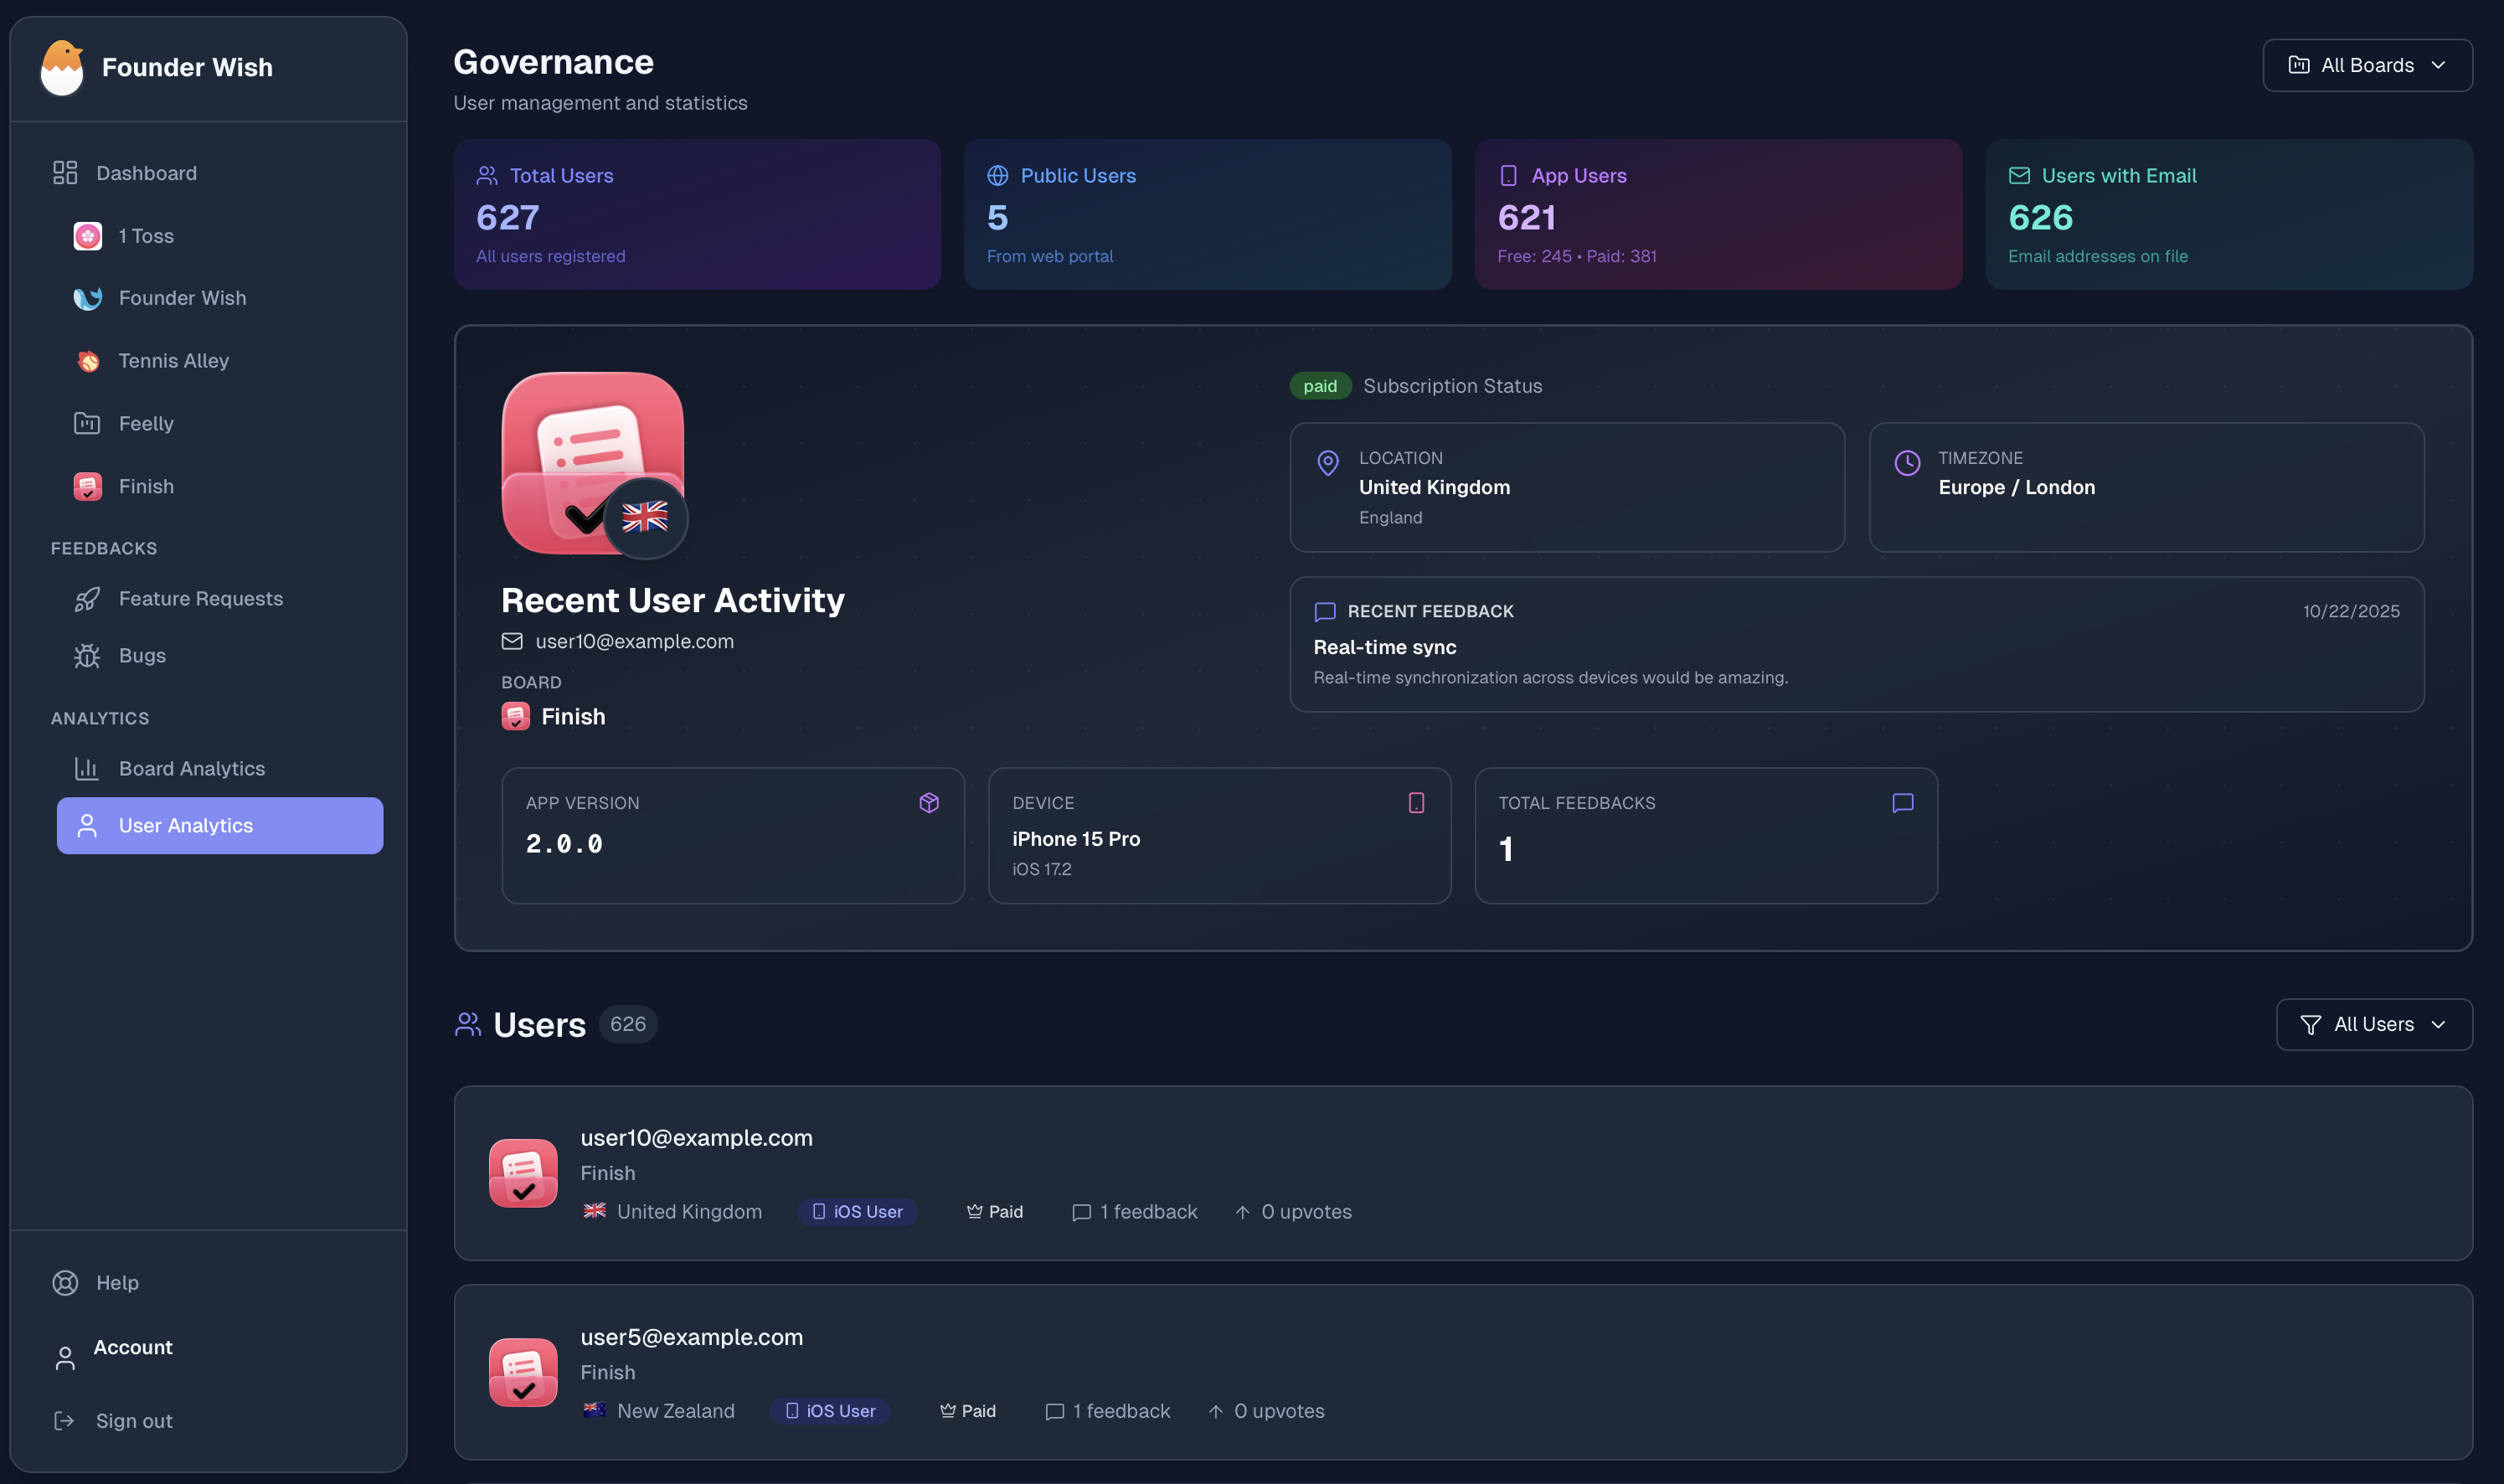Click the Founder Wish egg logo
Image resolution: width=2504 pixels, height=1484 pixels.
pyautogui.click(x=62, y=67)
